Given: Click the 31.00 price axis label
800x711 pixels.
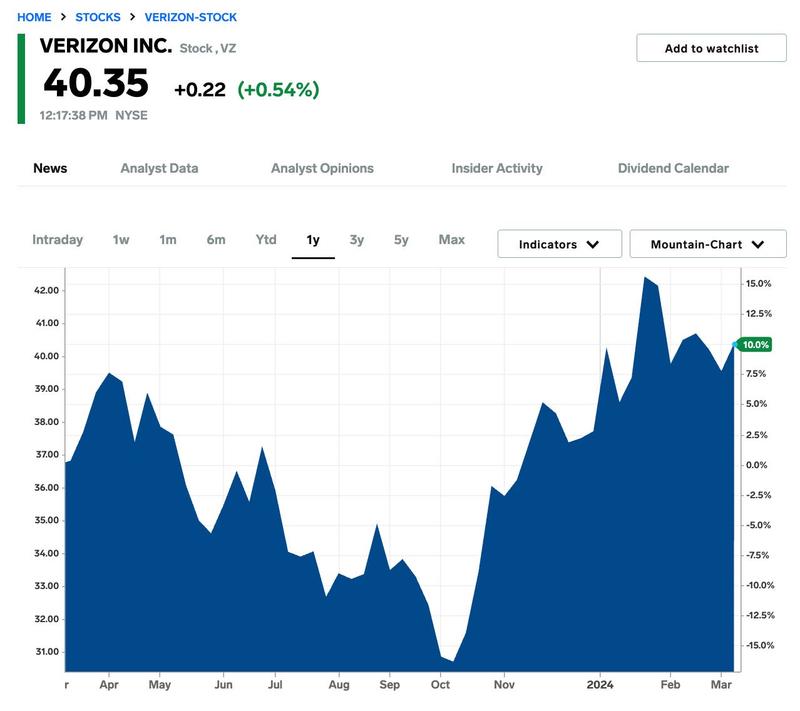Looking at the screenshot, I should [x=46, y=651].
